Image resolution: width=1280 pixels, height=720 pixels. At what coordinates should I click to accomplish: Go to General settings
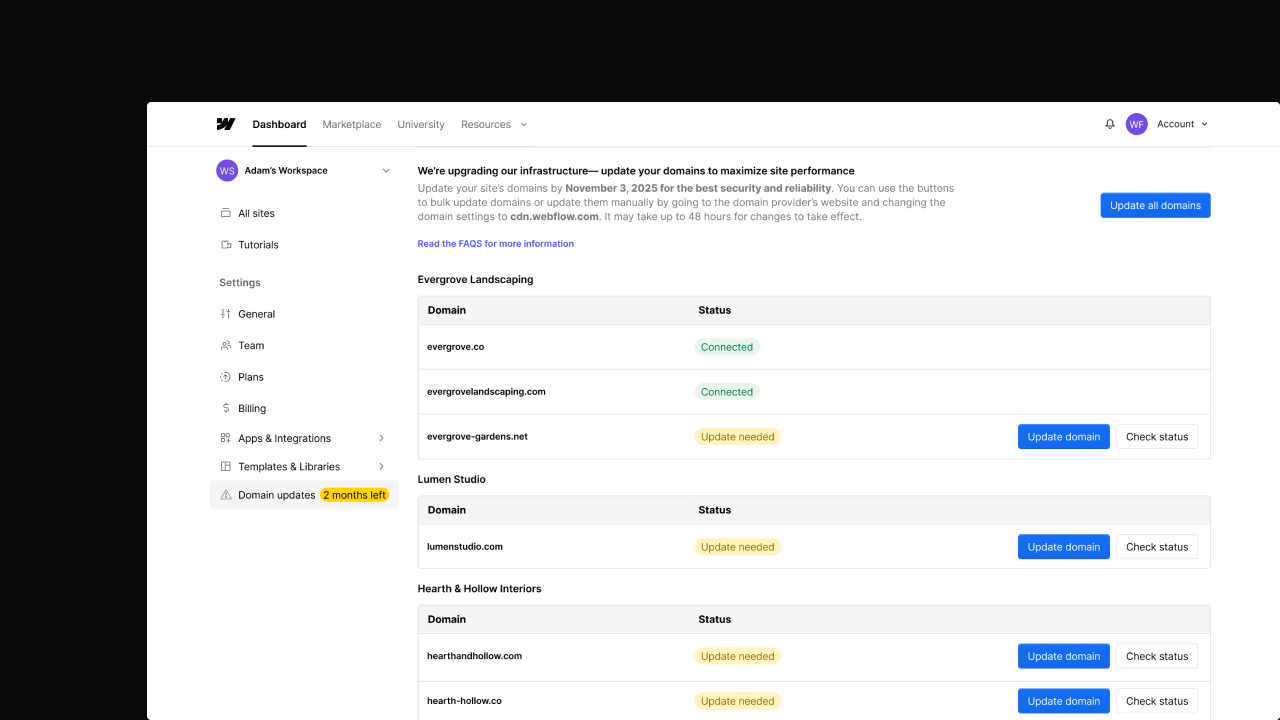[x=256, y=314]
